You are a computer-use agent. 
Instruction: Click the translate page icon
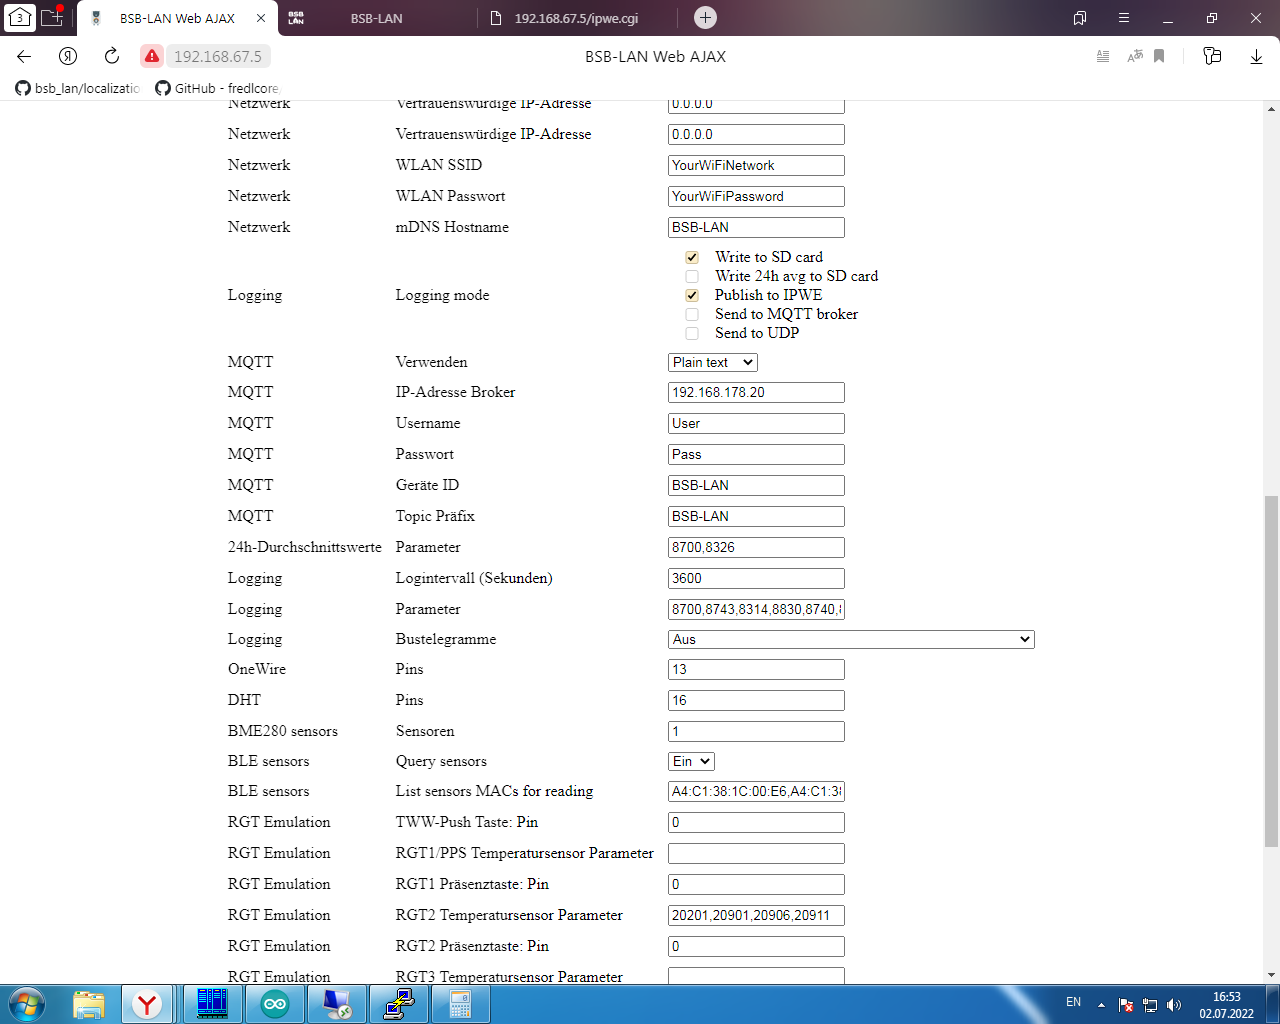[1134, 56]
